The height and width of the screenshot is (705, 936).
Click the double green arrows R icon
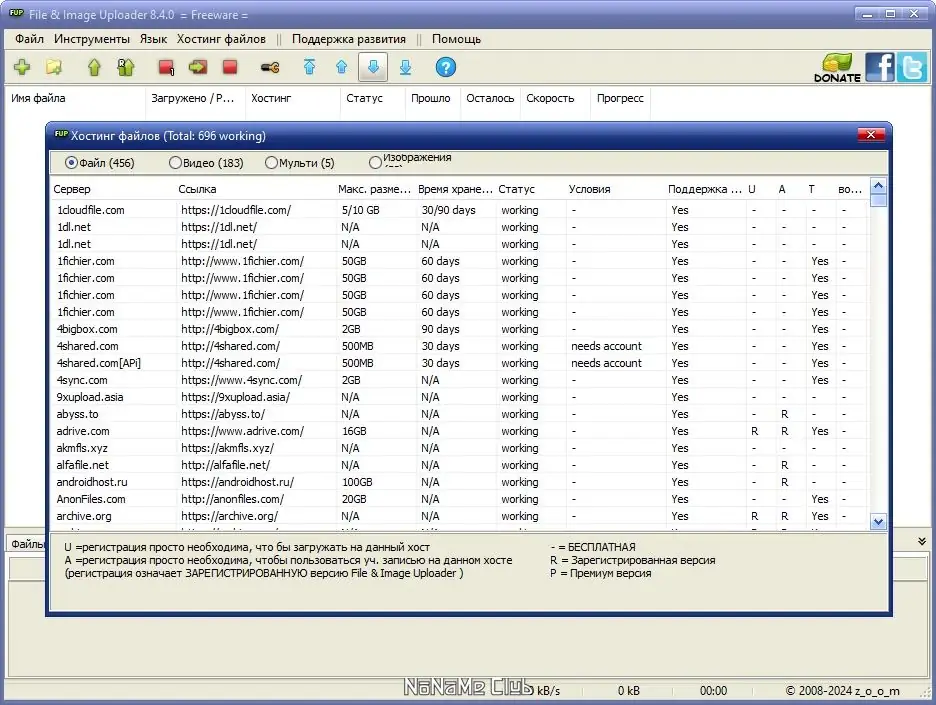coord(125,67)
